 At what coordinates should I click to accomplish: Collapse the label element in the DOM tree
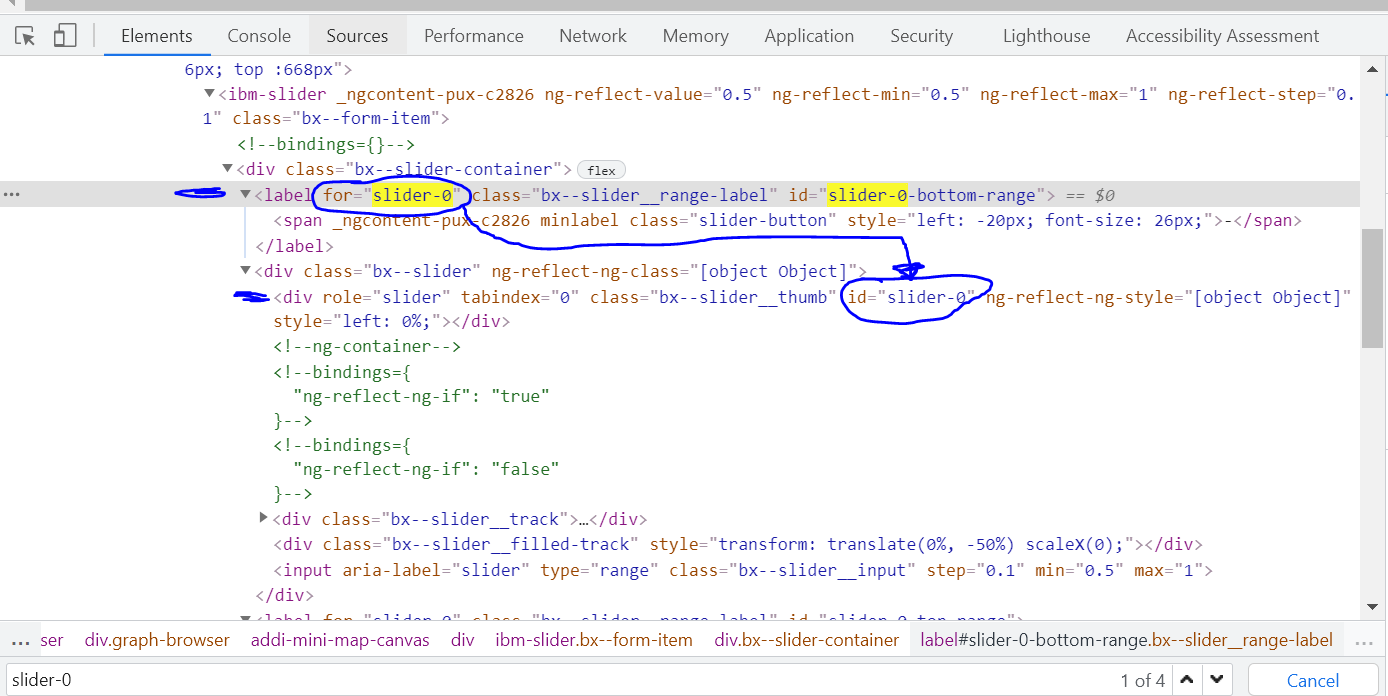[245, 194]
